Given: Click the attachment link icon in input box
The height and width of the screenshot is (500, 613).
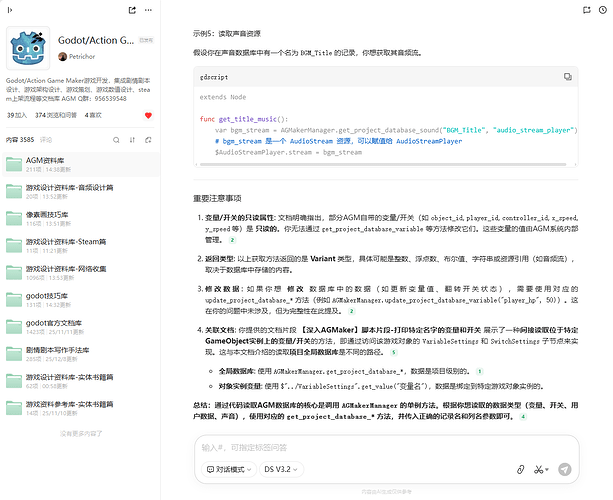Looking at the screenshot, I should tap(519, 468).
